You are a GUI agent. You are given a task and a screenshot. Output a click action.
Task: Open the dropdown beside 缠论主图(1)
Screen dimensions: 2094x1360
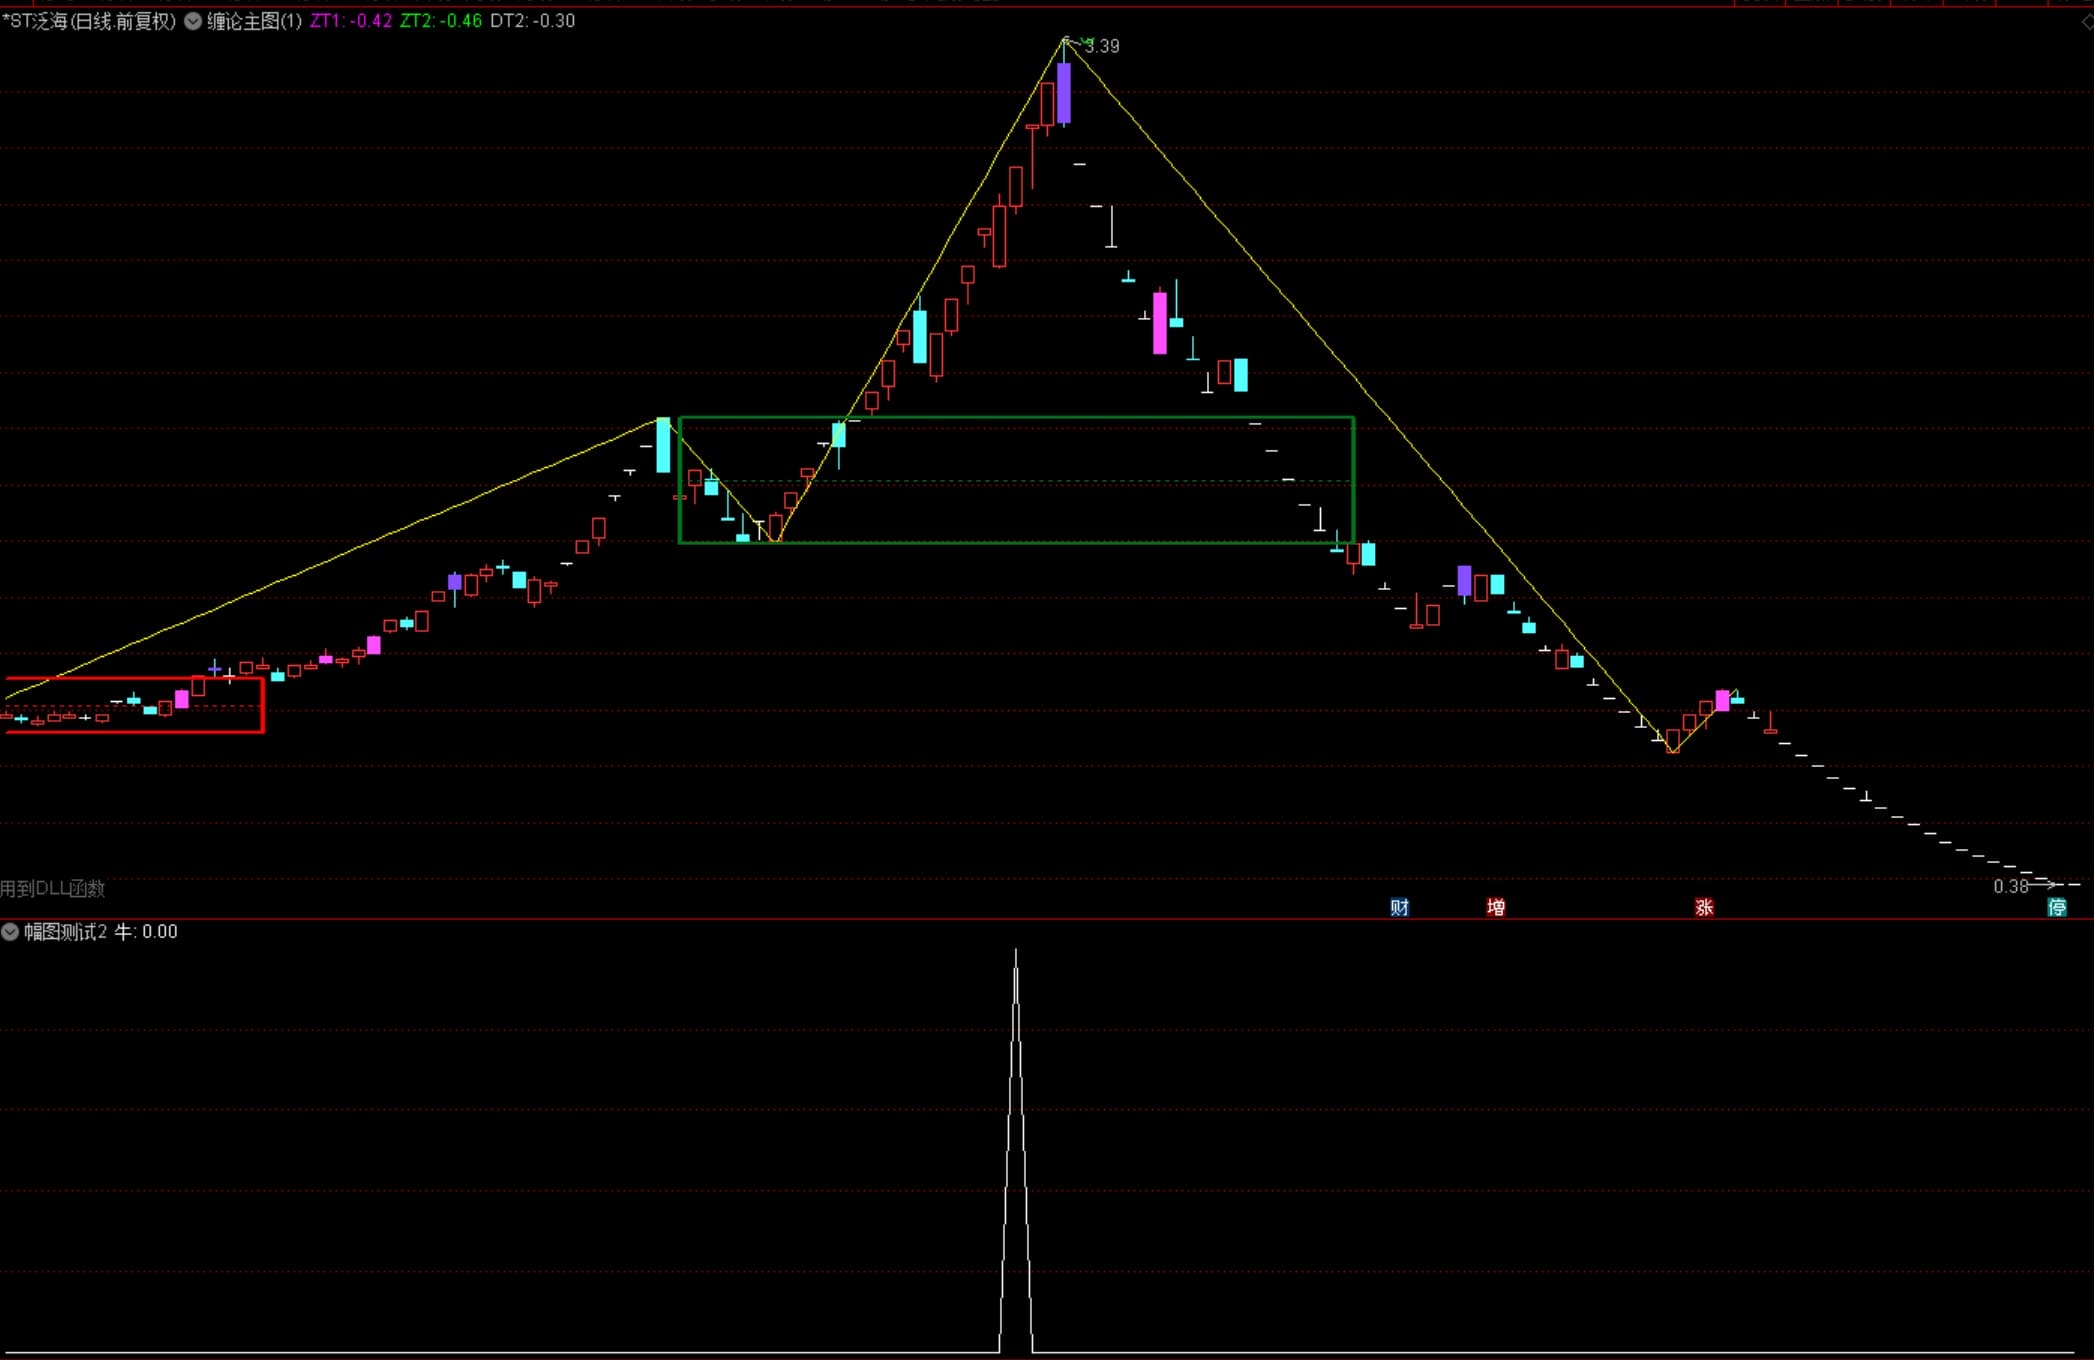[x=193, y=21]
